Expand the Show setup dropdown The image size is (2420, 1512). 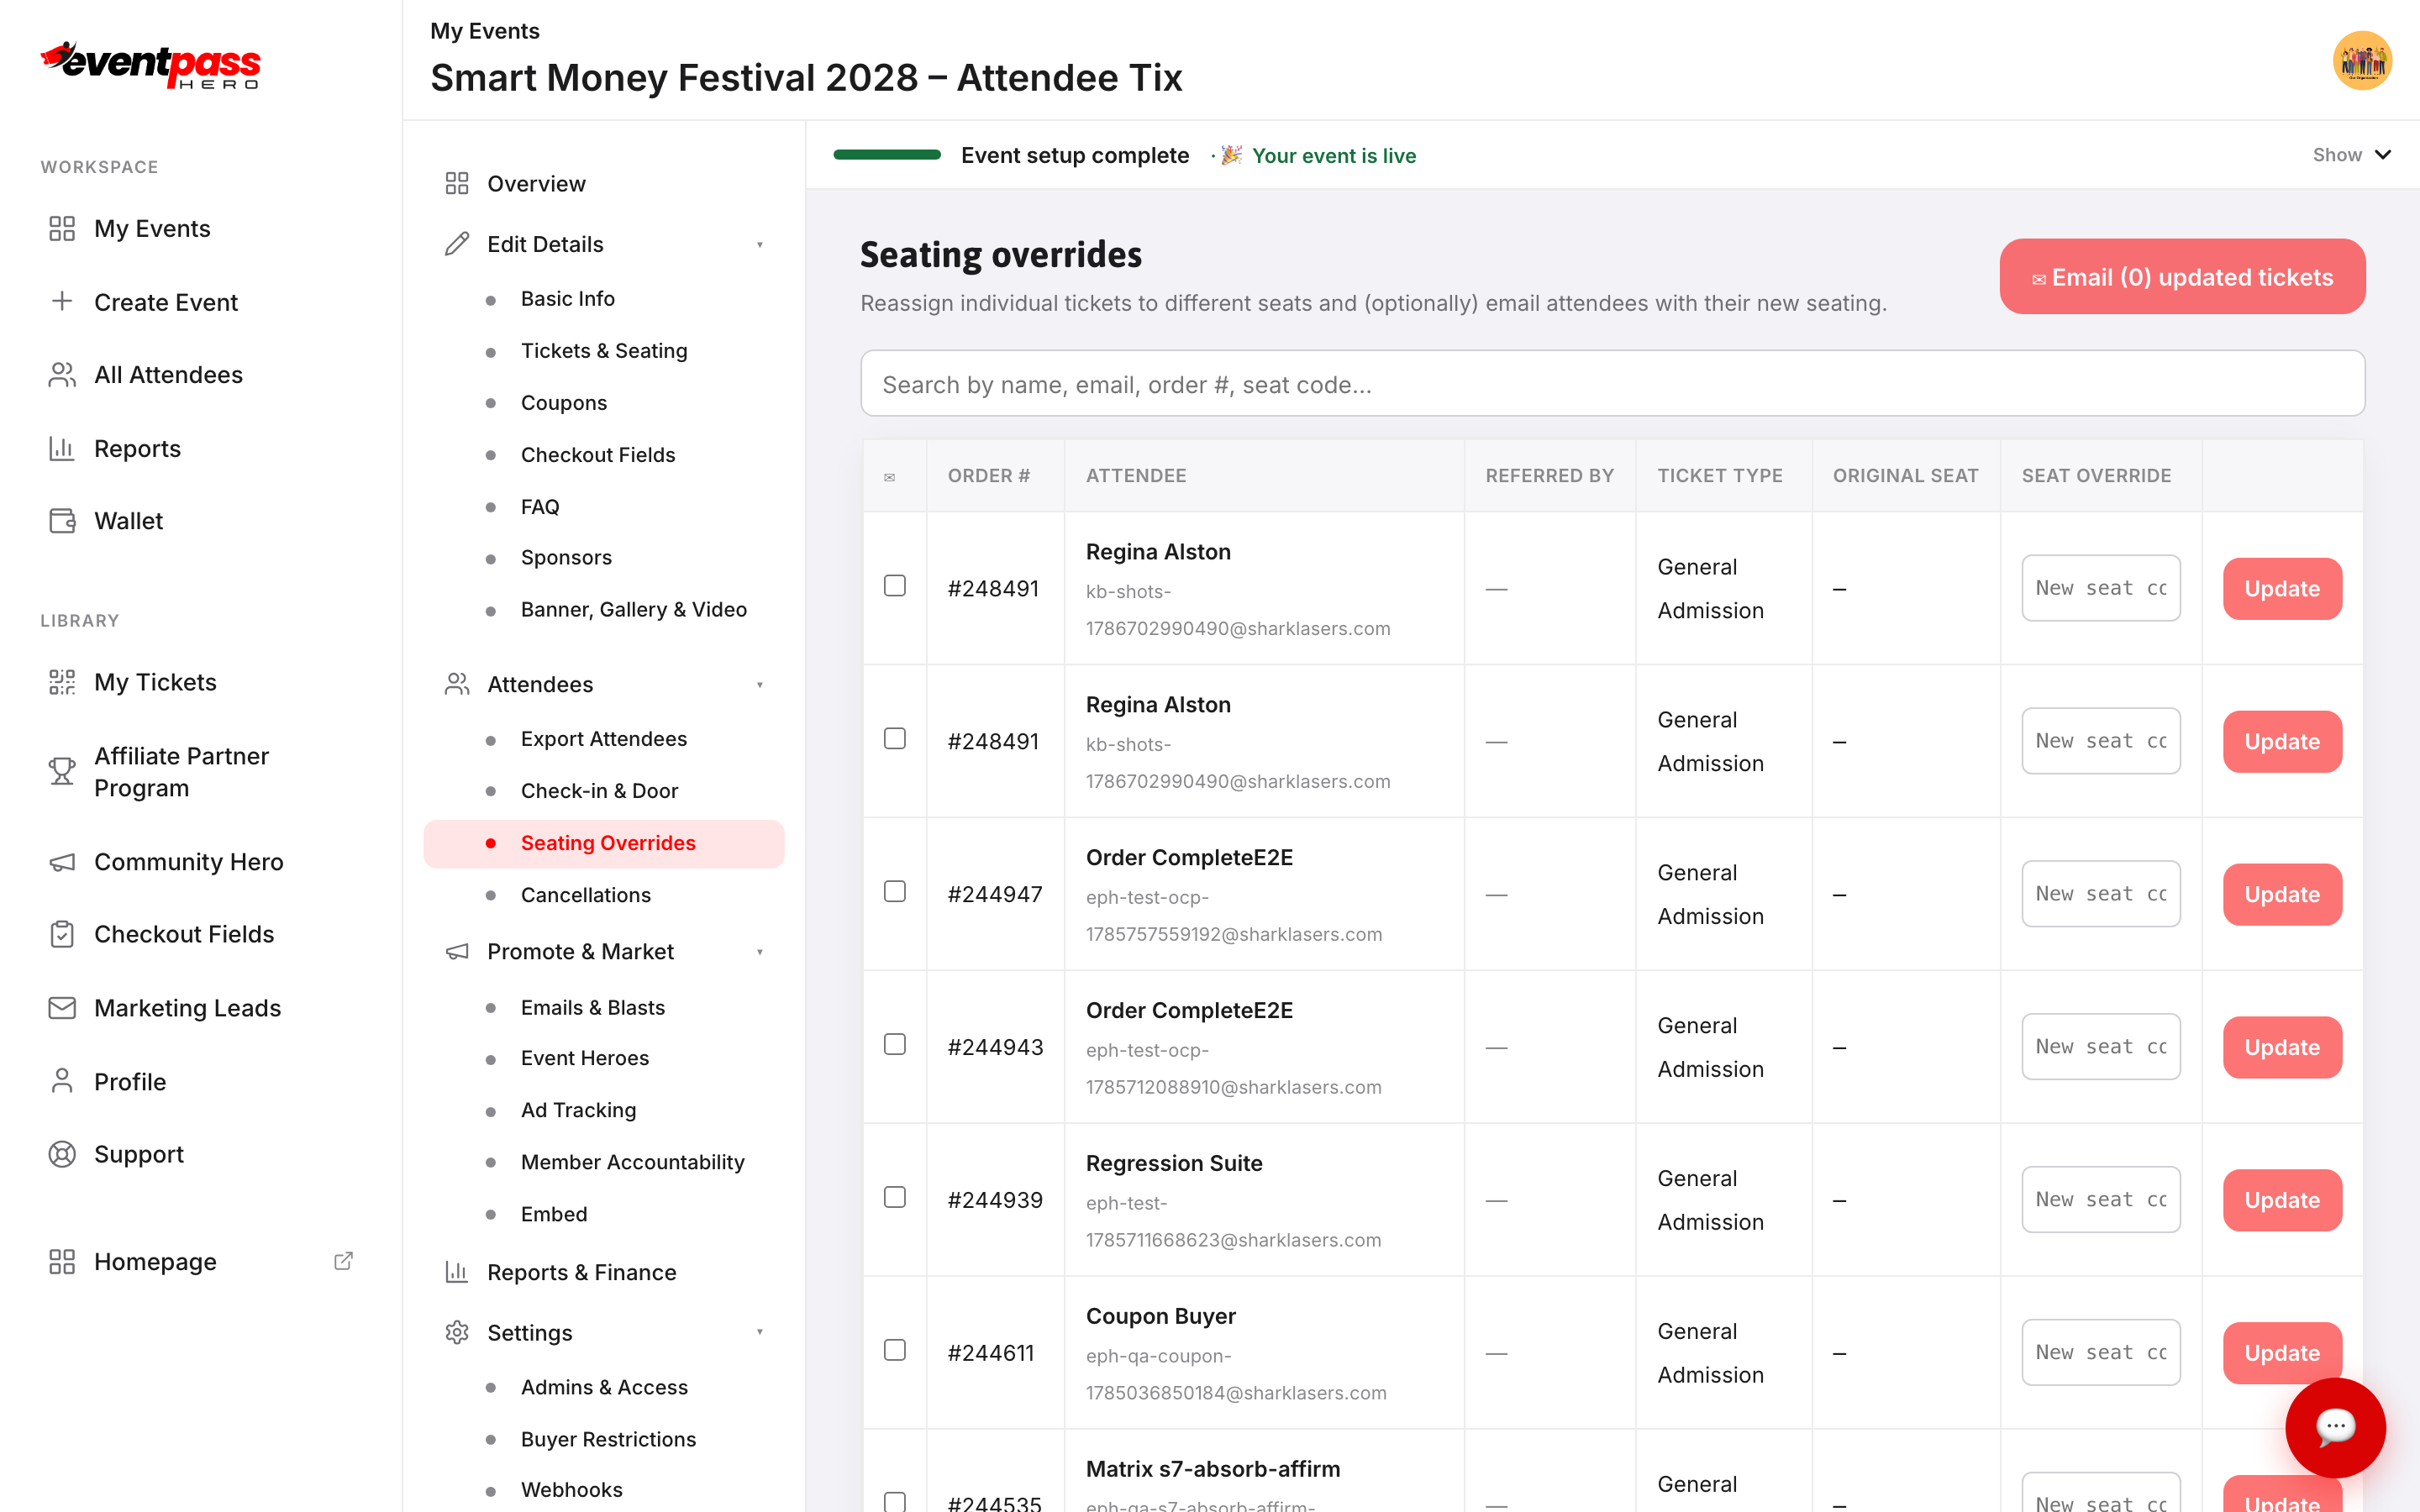click(x=2352, y=155)
